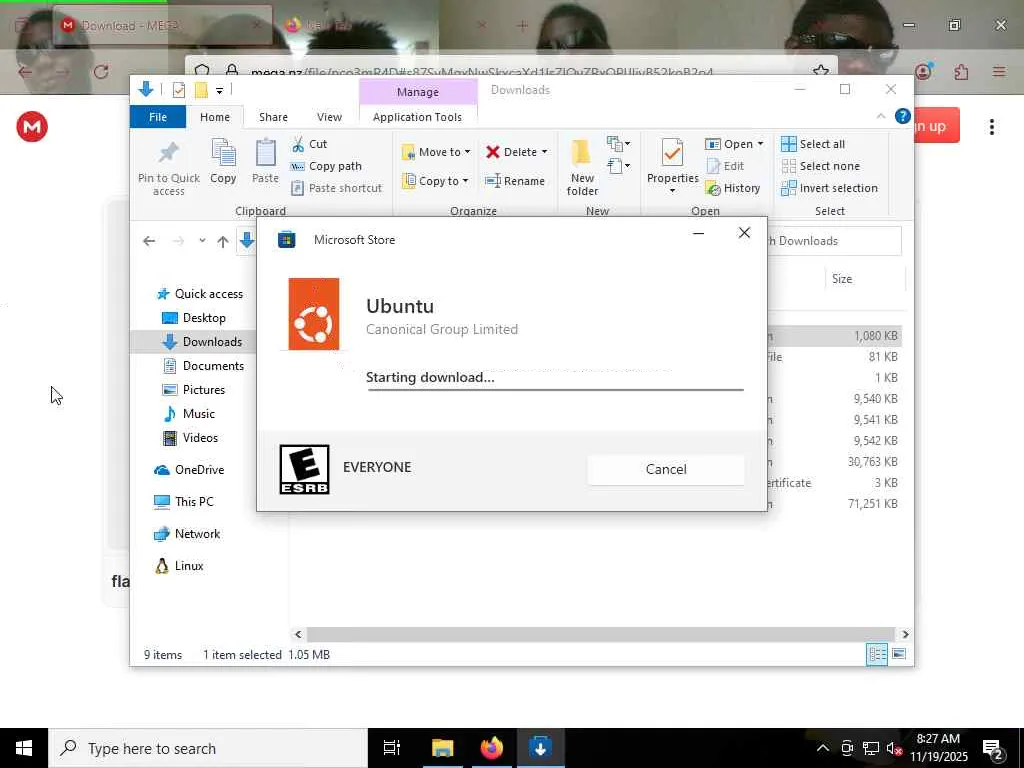This screenshot has height=768, width=1024.
Task: Click Select all in ribbon
Action: (x=813, y=144)
